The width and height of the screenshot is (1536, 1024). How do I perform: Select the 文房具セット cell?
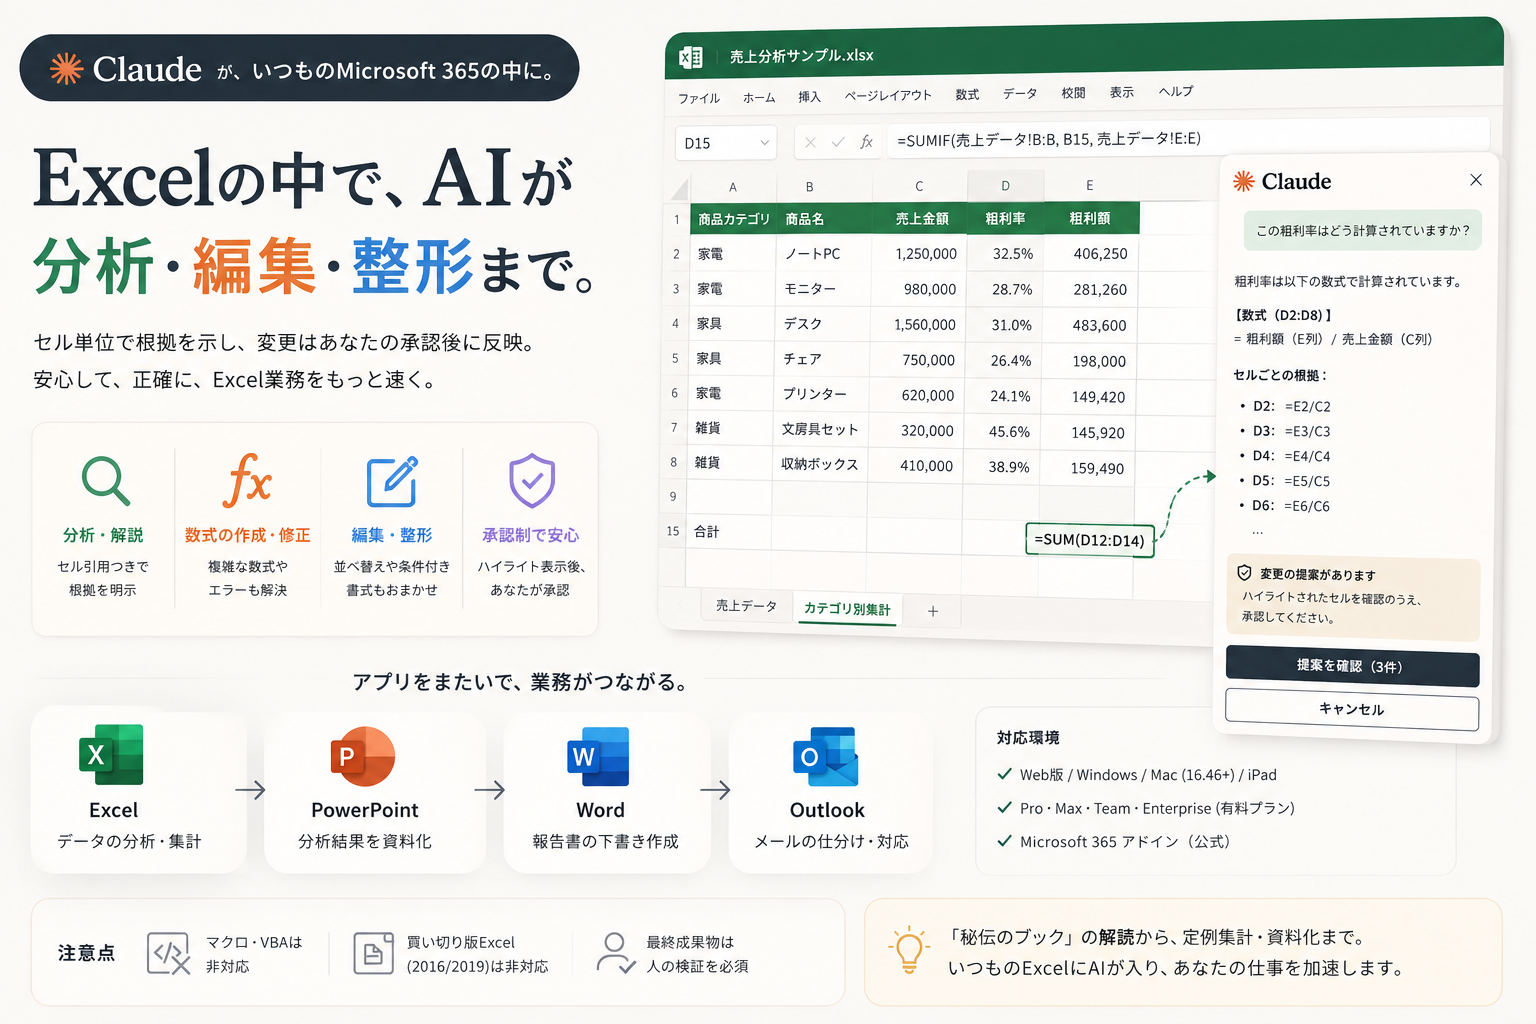click(821, 430)
